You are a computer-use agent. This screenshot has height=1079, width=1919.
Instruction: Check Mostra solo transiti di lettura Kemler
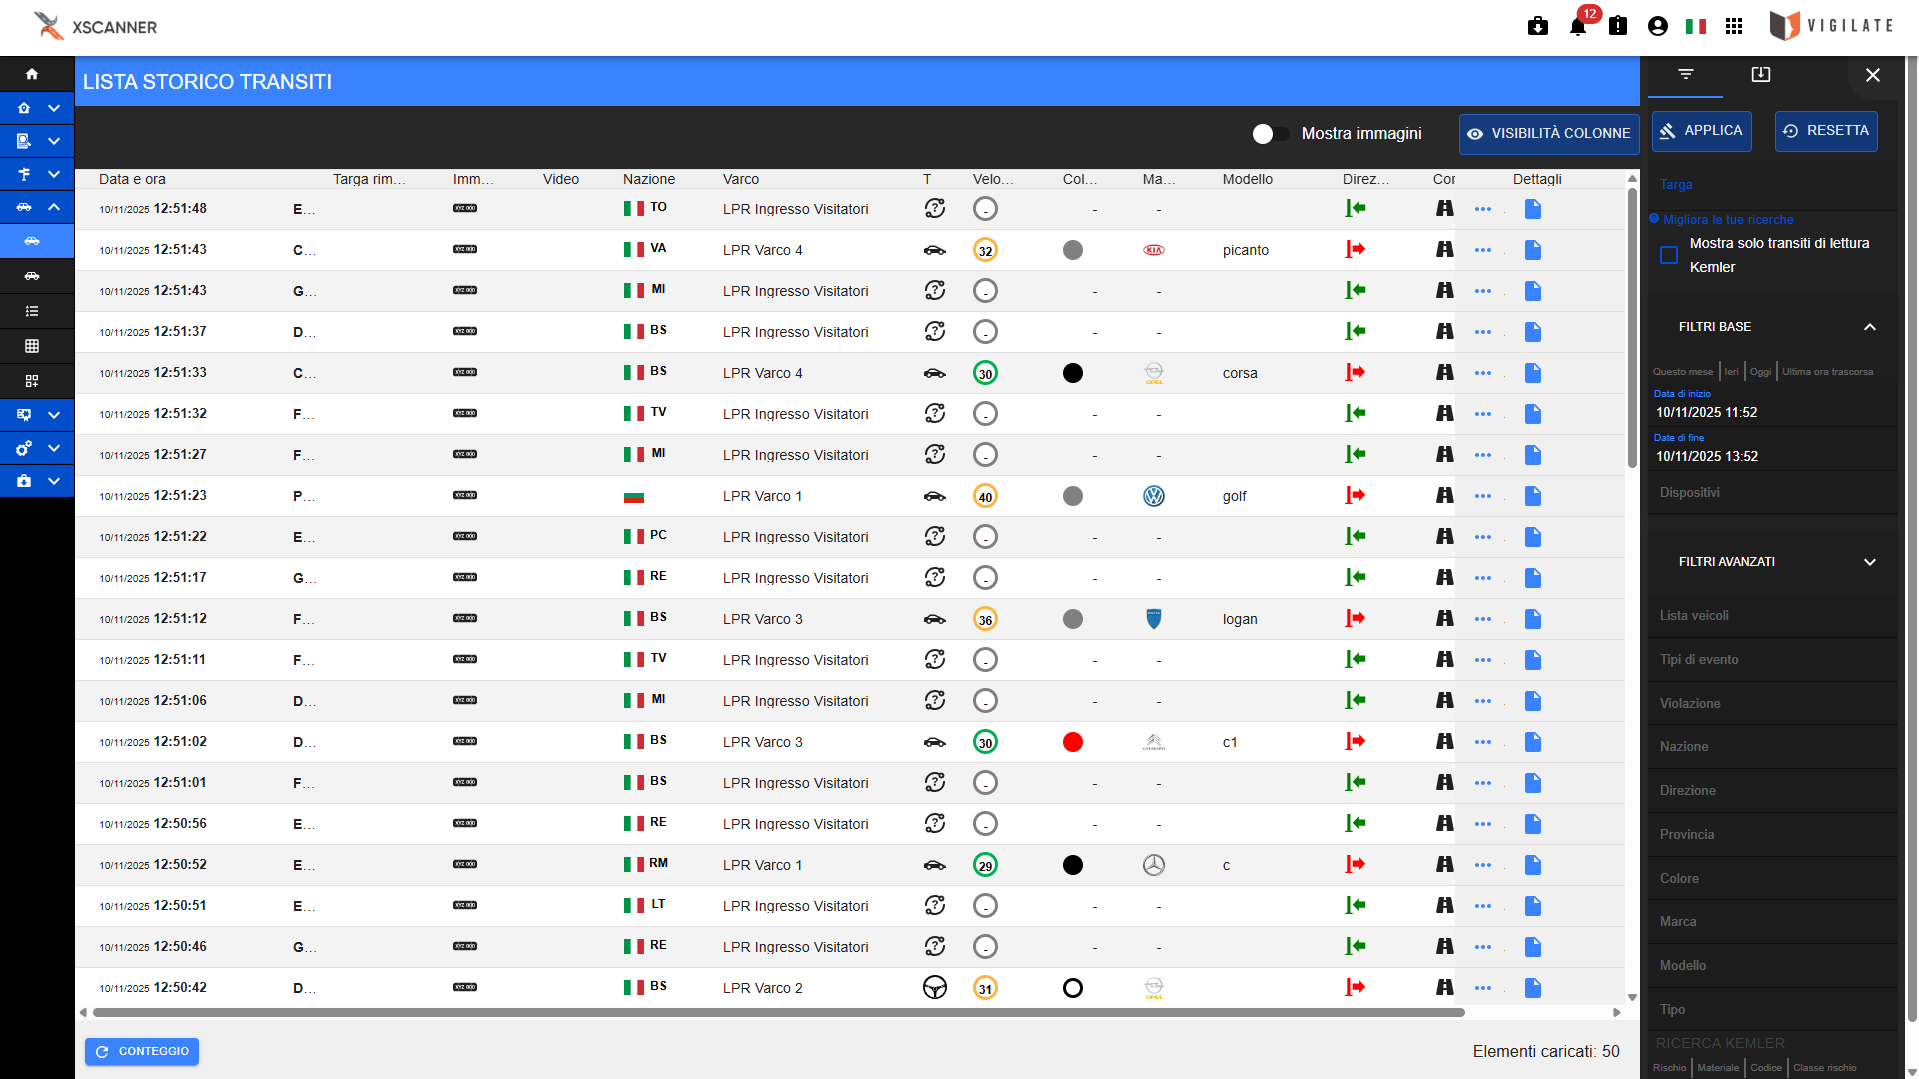coord(1669,255)
